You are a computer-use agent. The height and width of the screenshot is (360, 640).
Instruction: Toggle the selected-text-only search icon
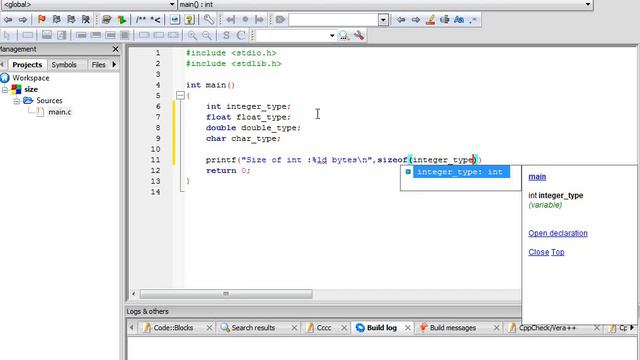(444, 20)
